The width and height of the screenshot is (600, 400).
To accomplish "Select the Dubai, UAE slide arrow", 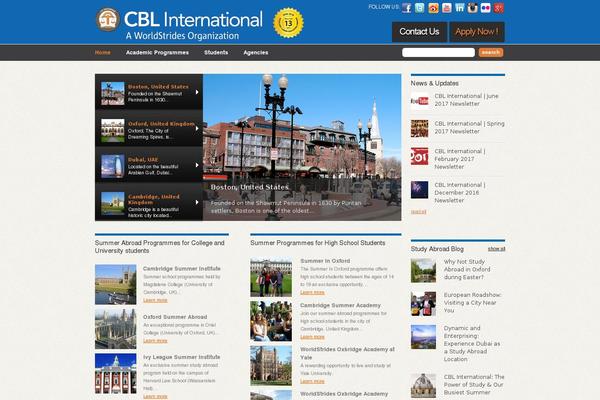I will 197,165.
